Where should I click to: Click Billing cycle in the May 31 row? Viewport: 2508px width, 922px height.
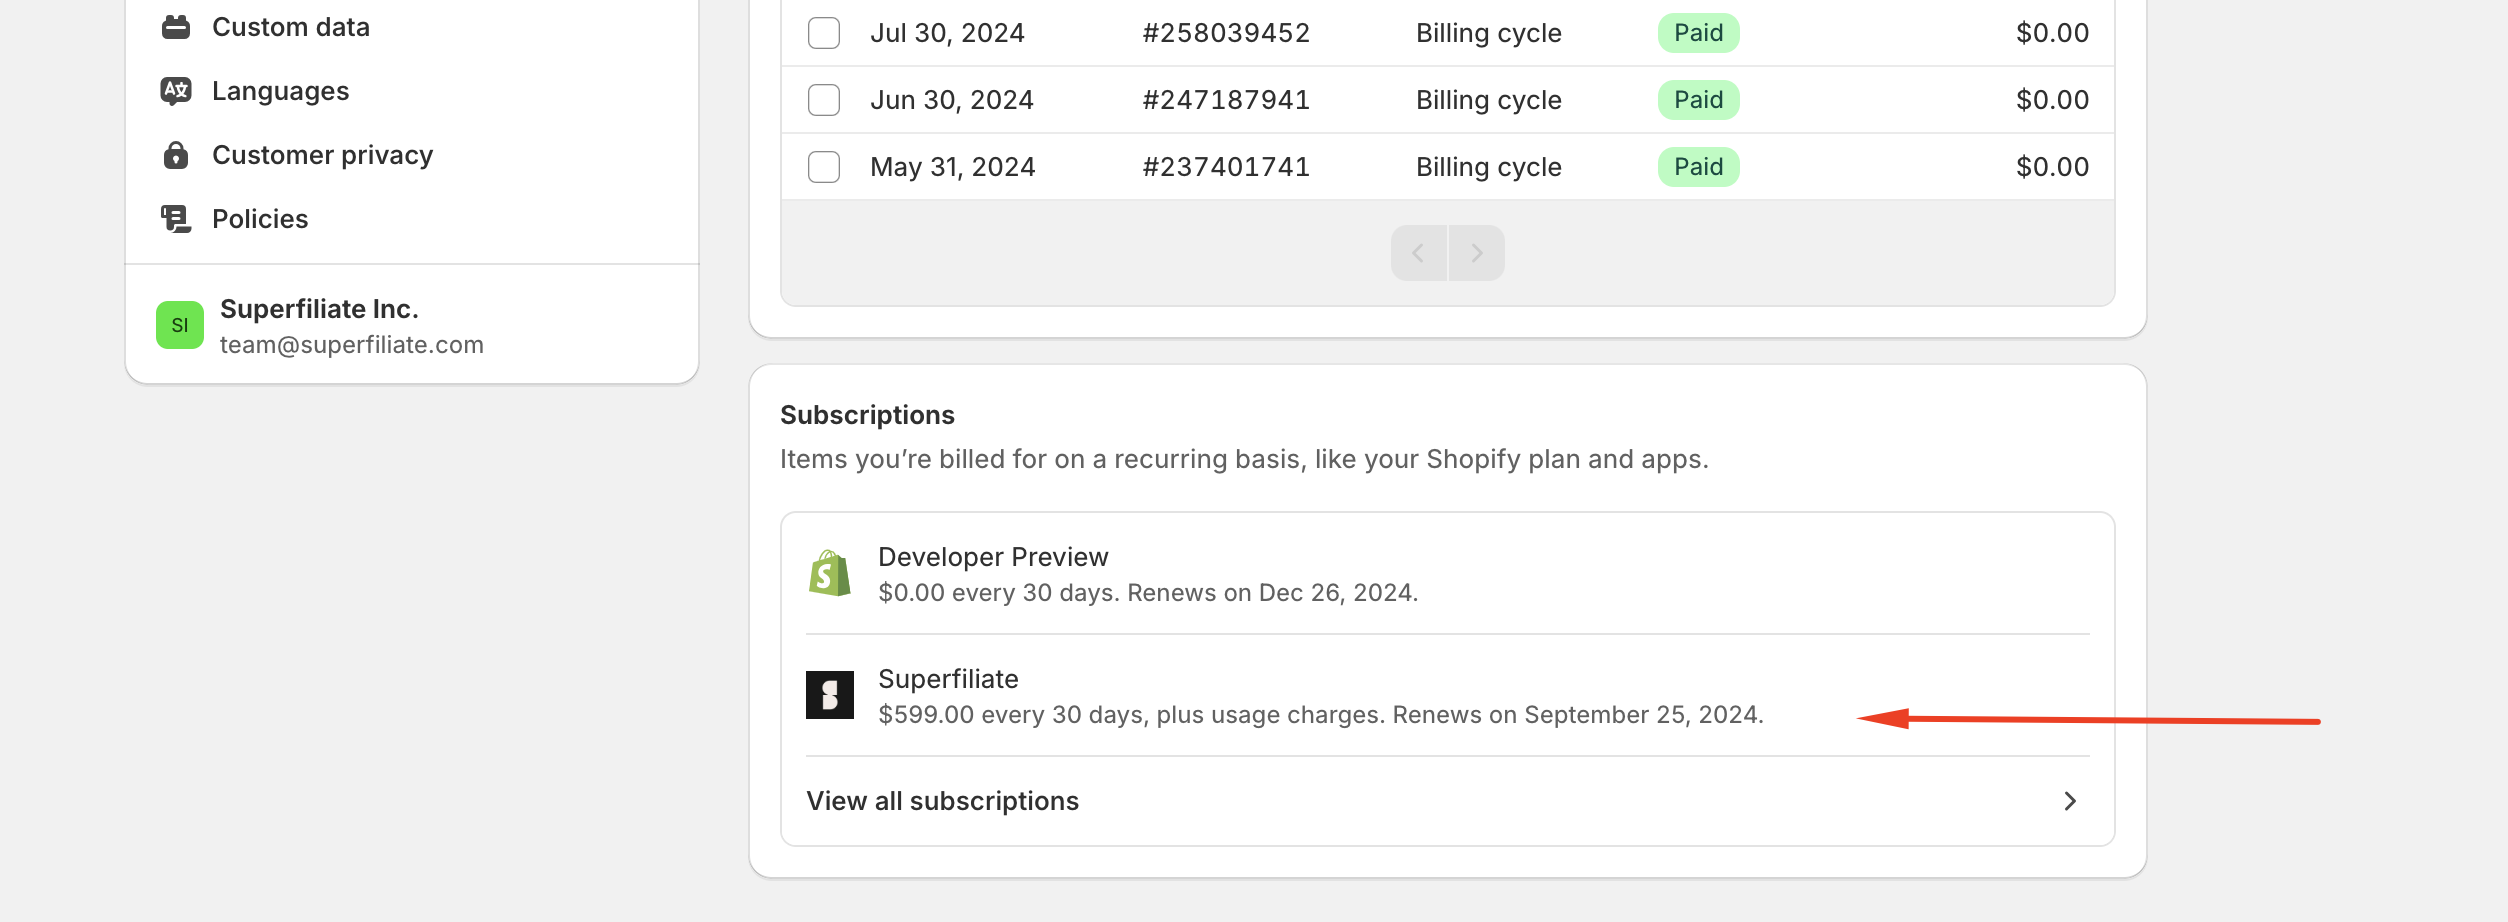coord(1489,167)
